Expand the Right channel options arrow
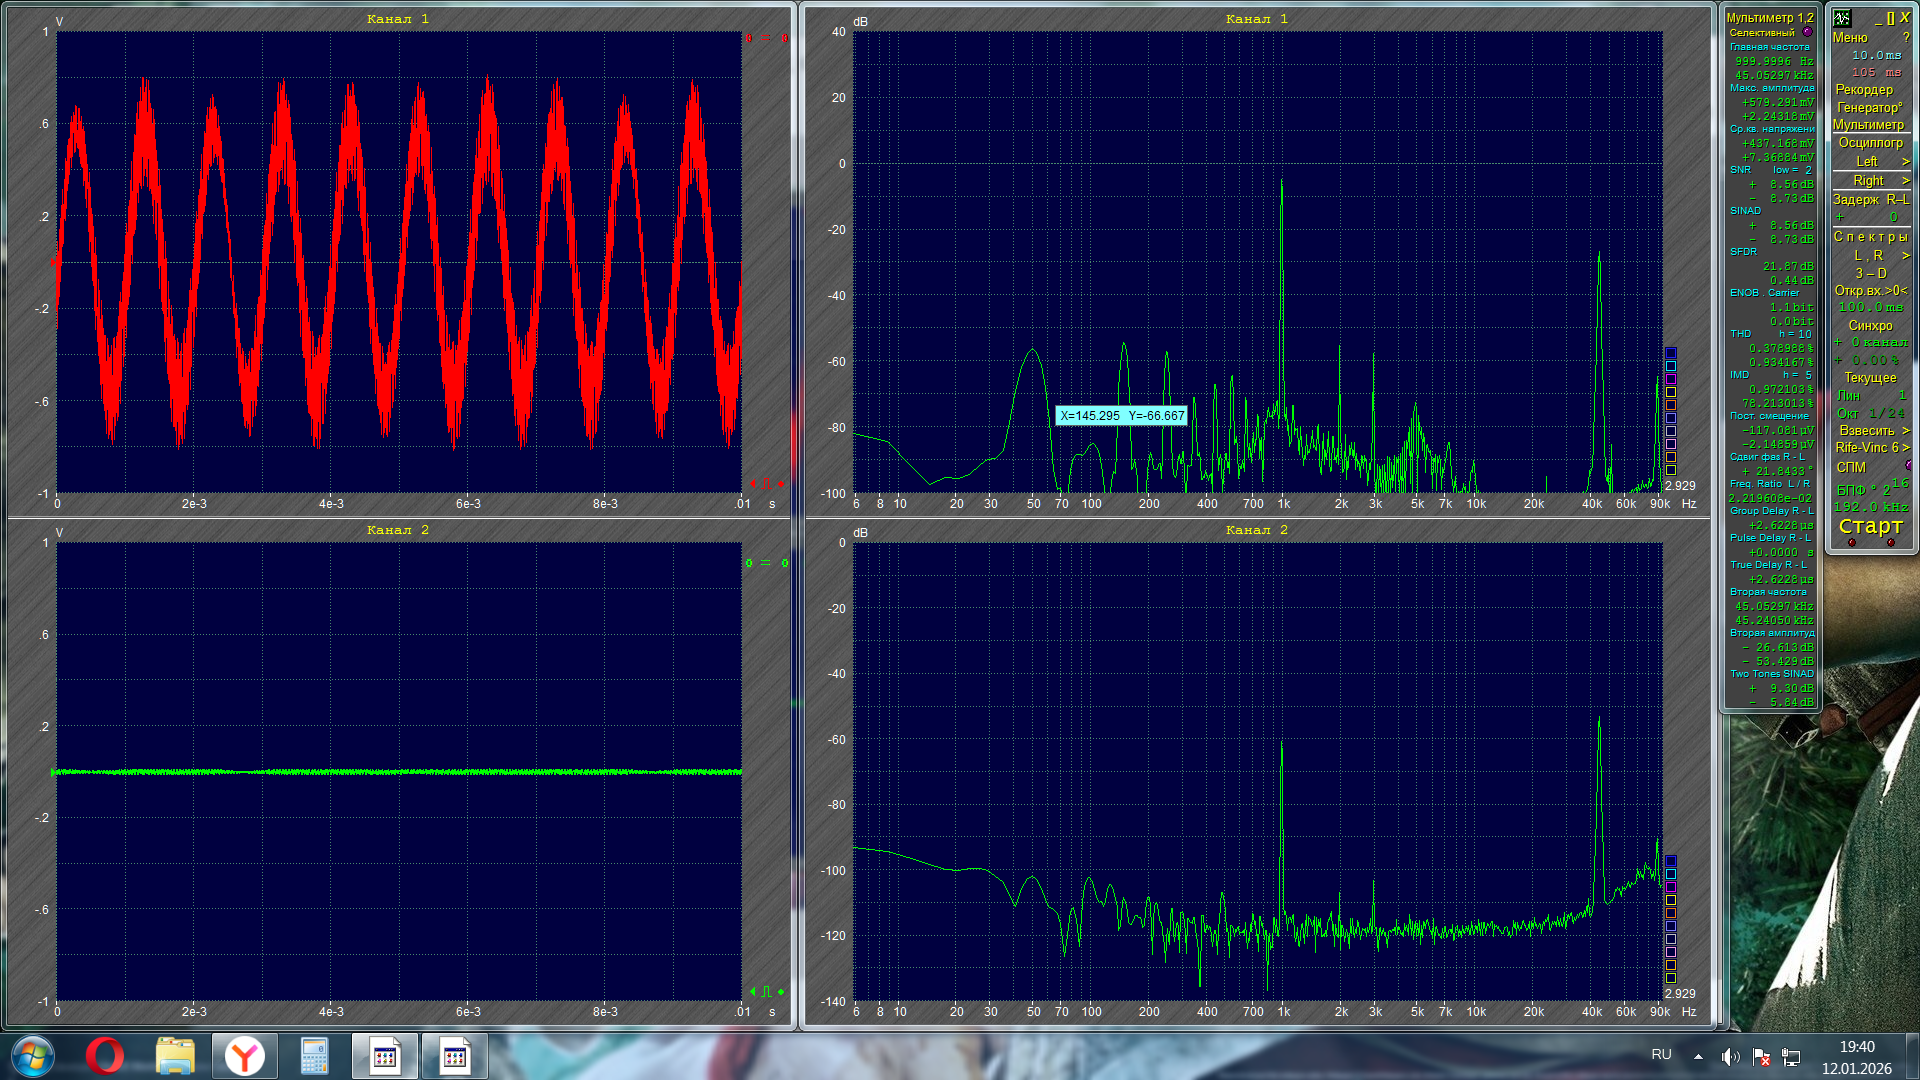Viewport: 1920px width, 1080px height. point(1905,180)
